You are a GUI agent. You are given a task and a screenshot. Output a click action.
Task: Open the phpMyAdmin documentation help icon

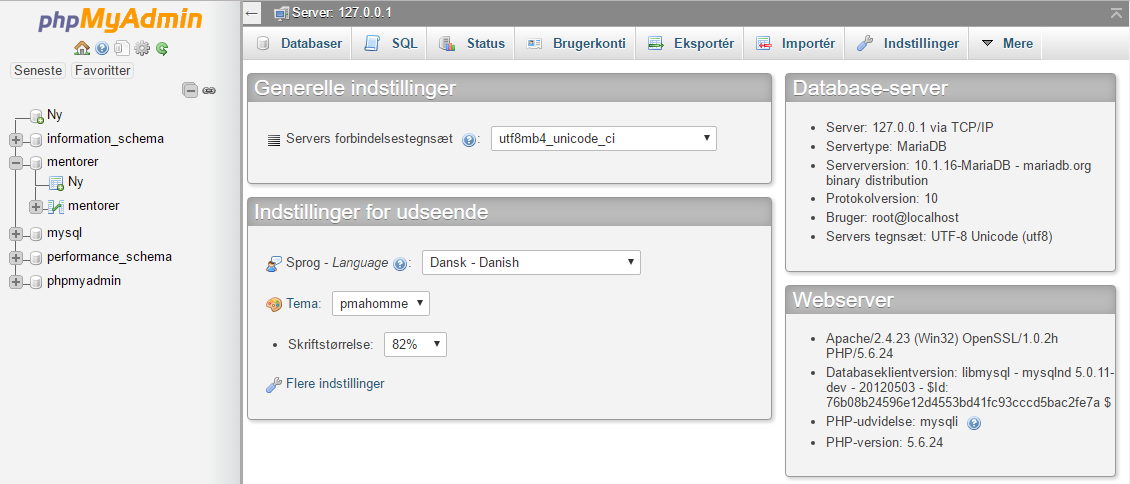point(102,49)
